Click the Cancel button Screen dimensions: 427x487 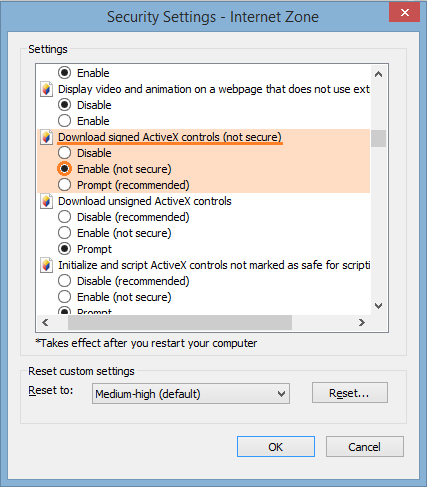click(365, 447)
